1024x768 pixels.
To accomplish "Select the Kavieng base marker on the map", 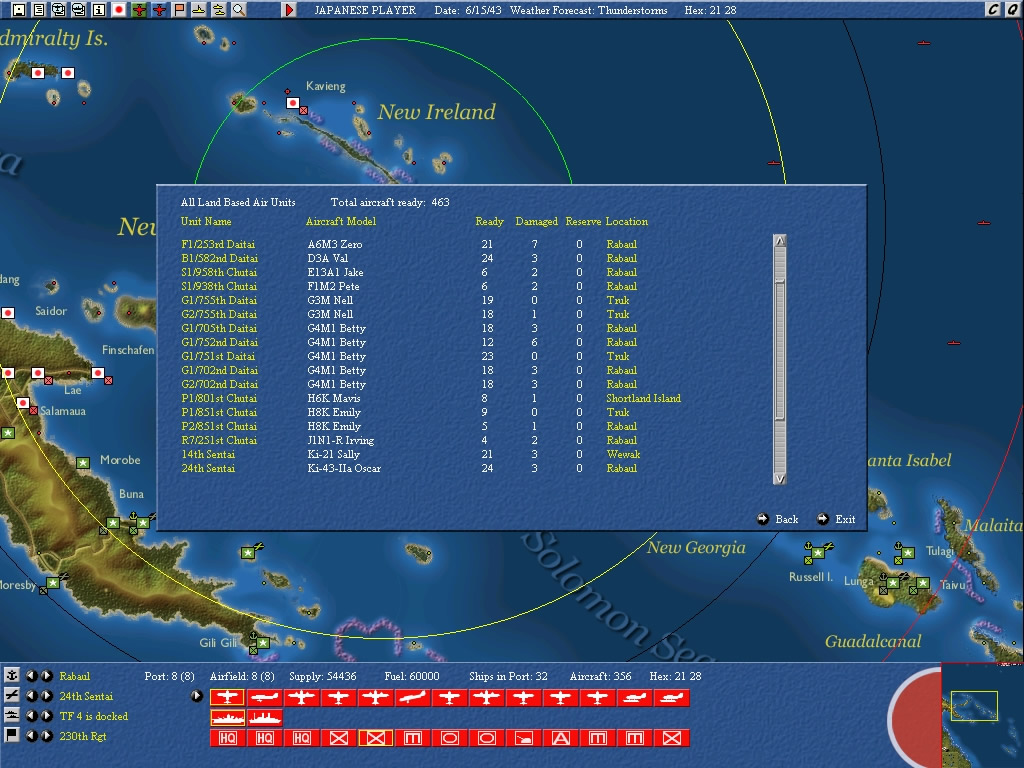I will [293, 103].
